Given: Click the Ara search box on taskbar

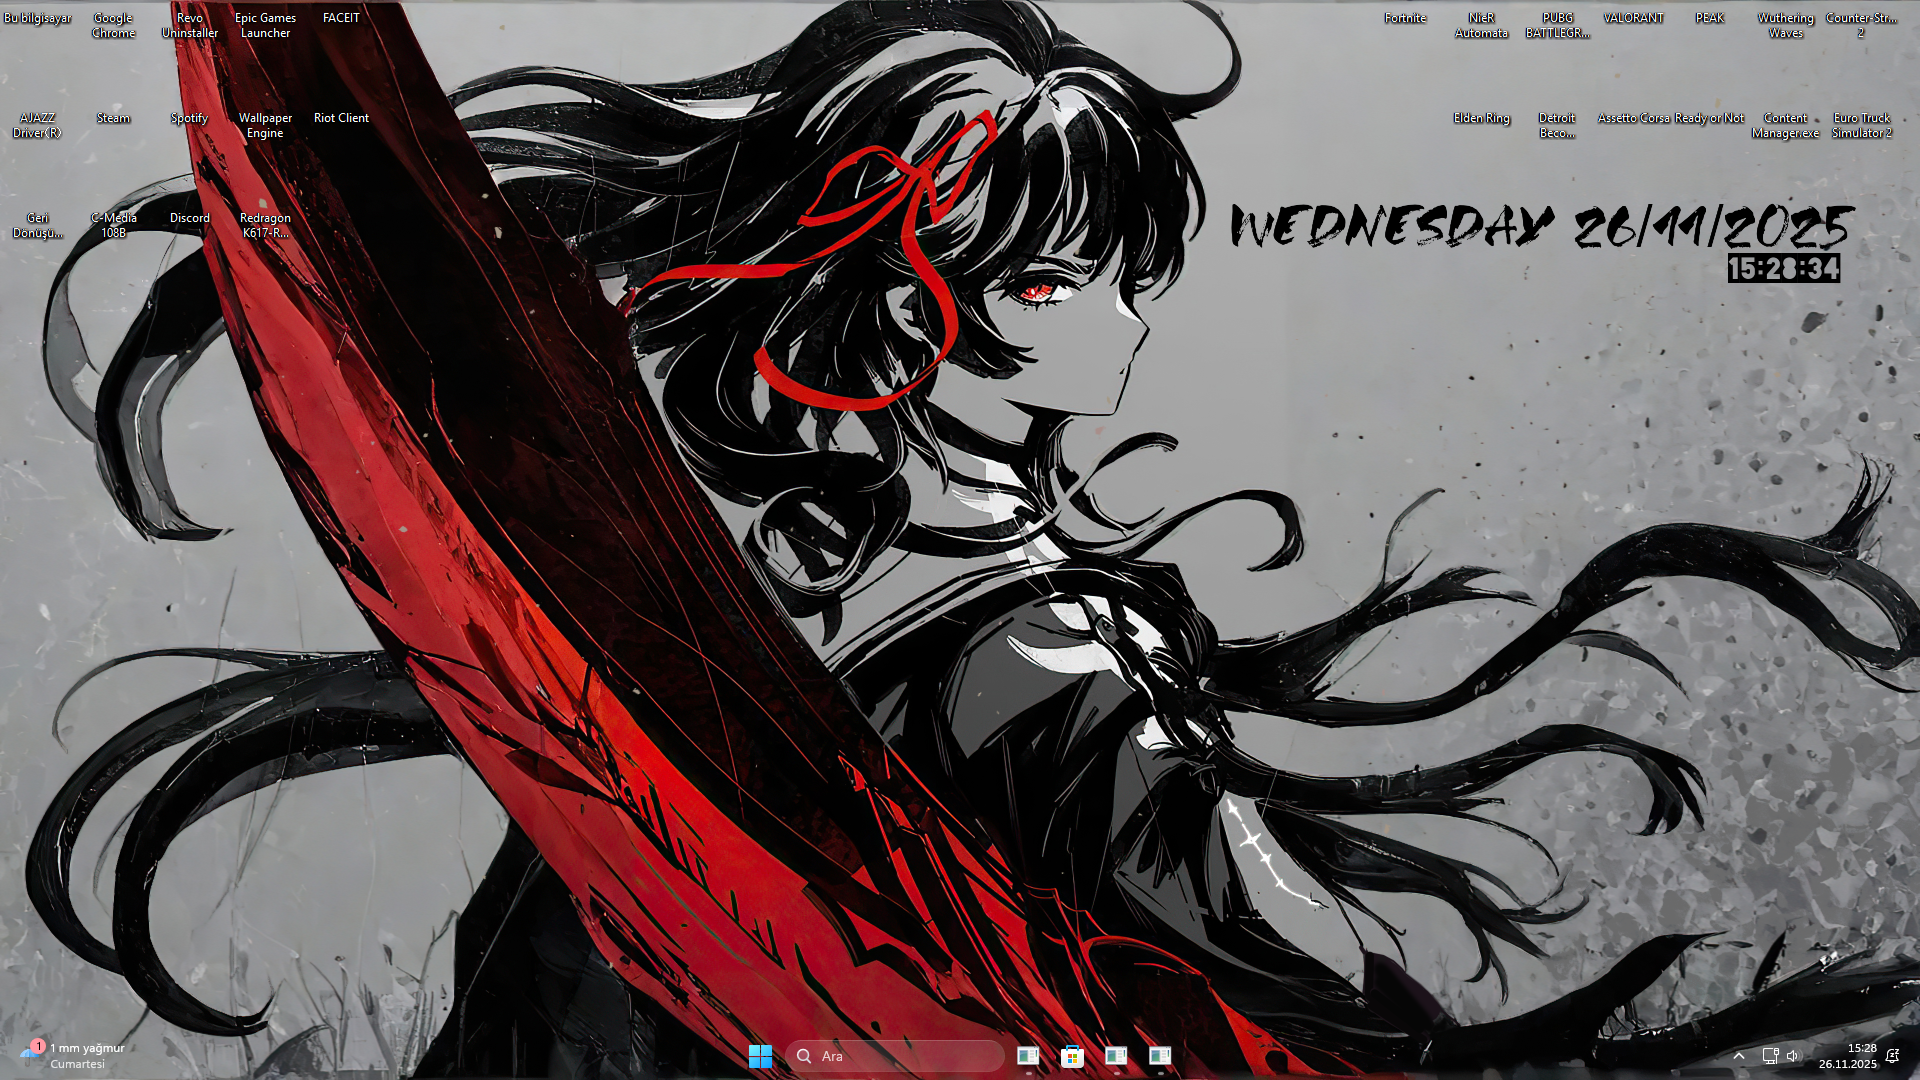Looking at the screenshot, I should click(895, 1056).
